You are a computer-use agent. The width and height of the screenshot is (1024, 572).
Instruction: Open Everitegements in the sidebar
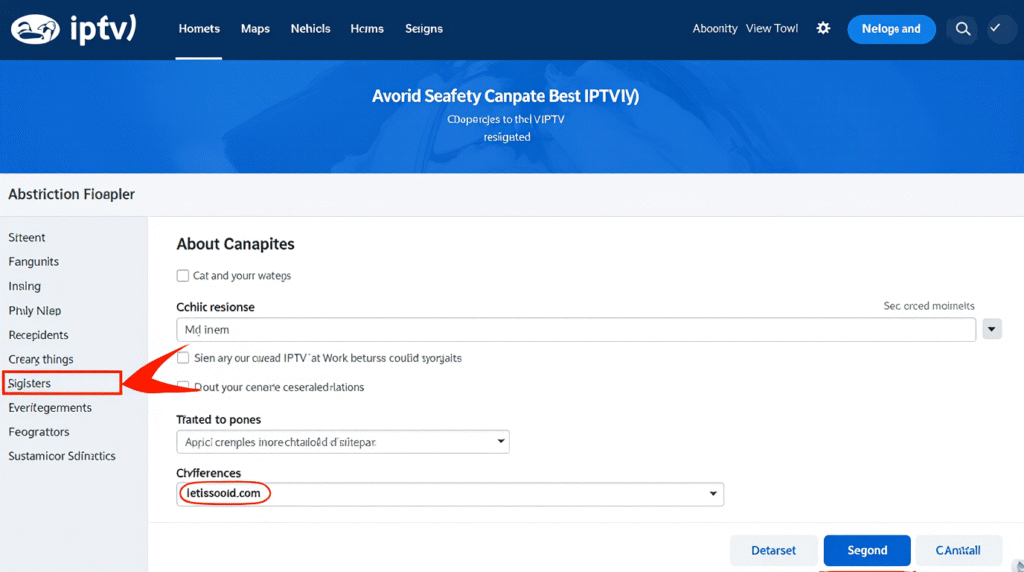(x=50, y=407)
